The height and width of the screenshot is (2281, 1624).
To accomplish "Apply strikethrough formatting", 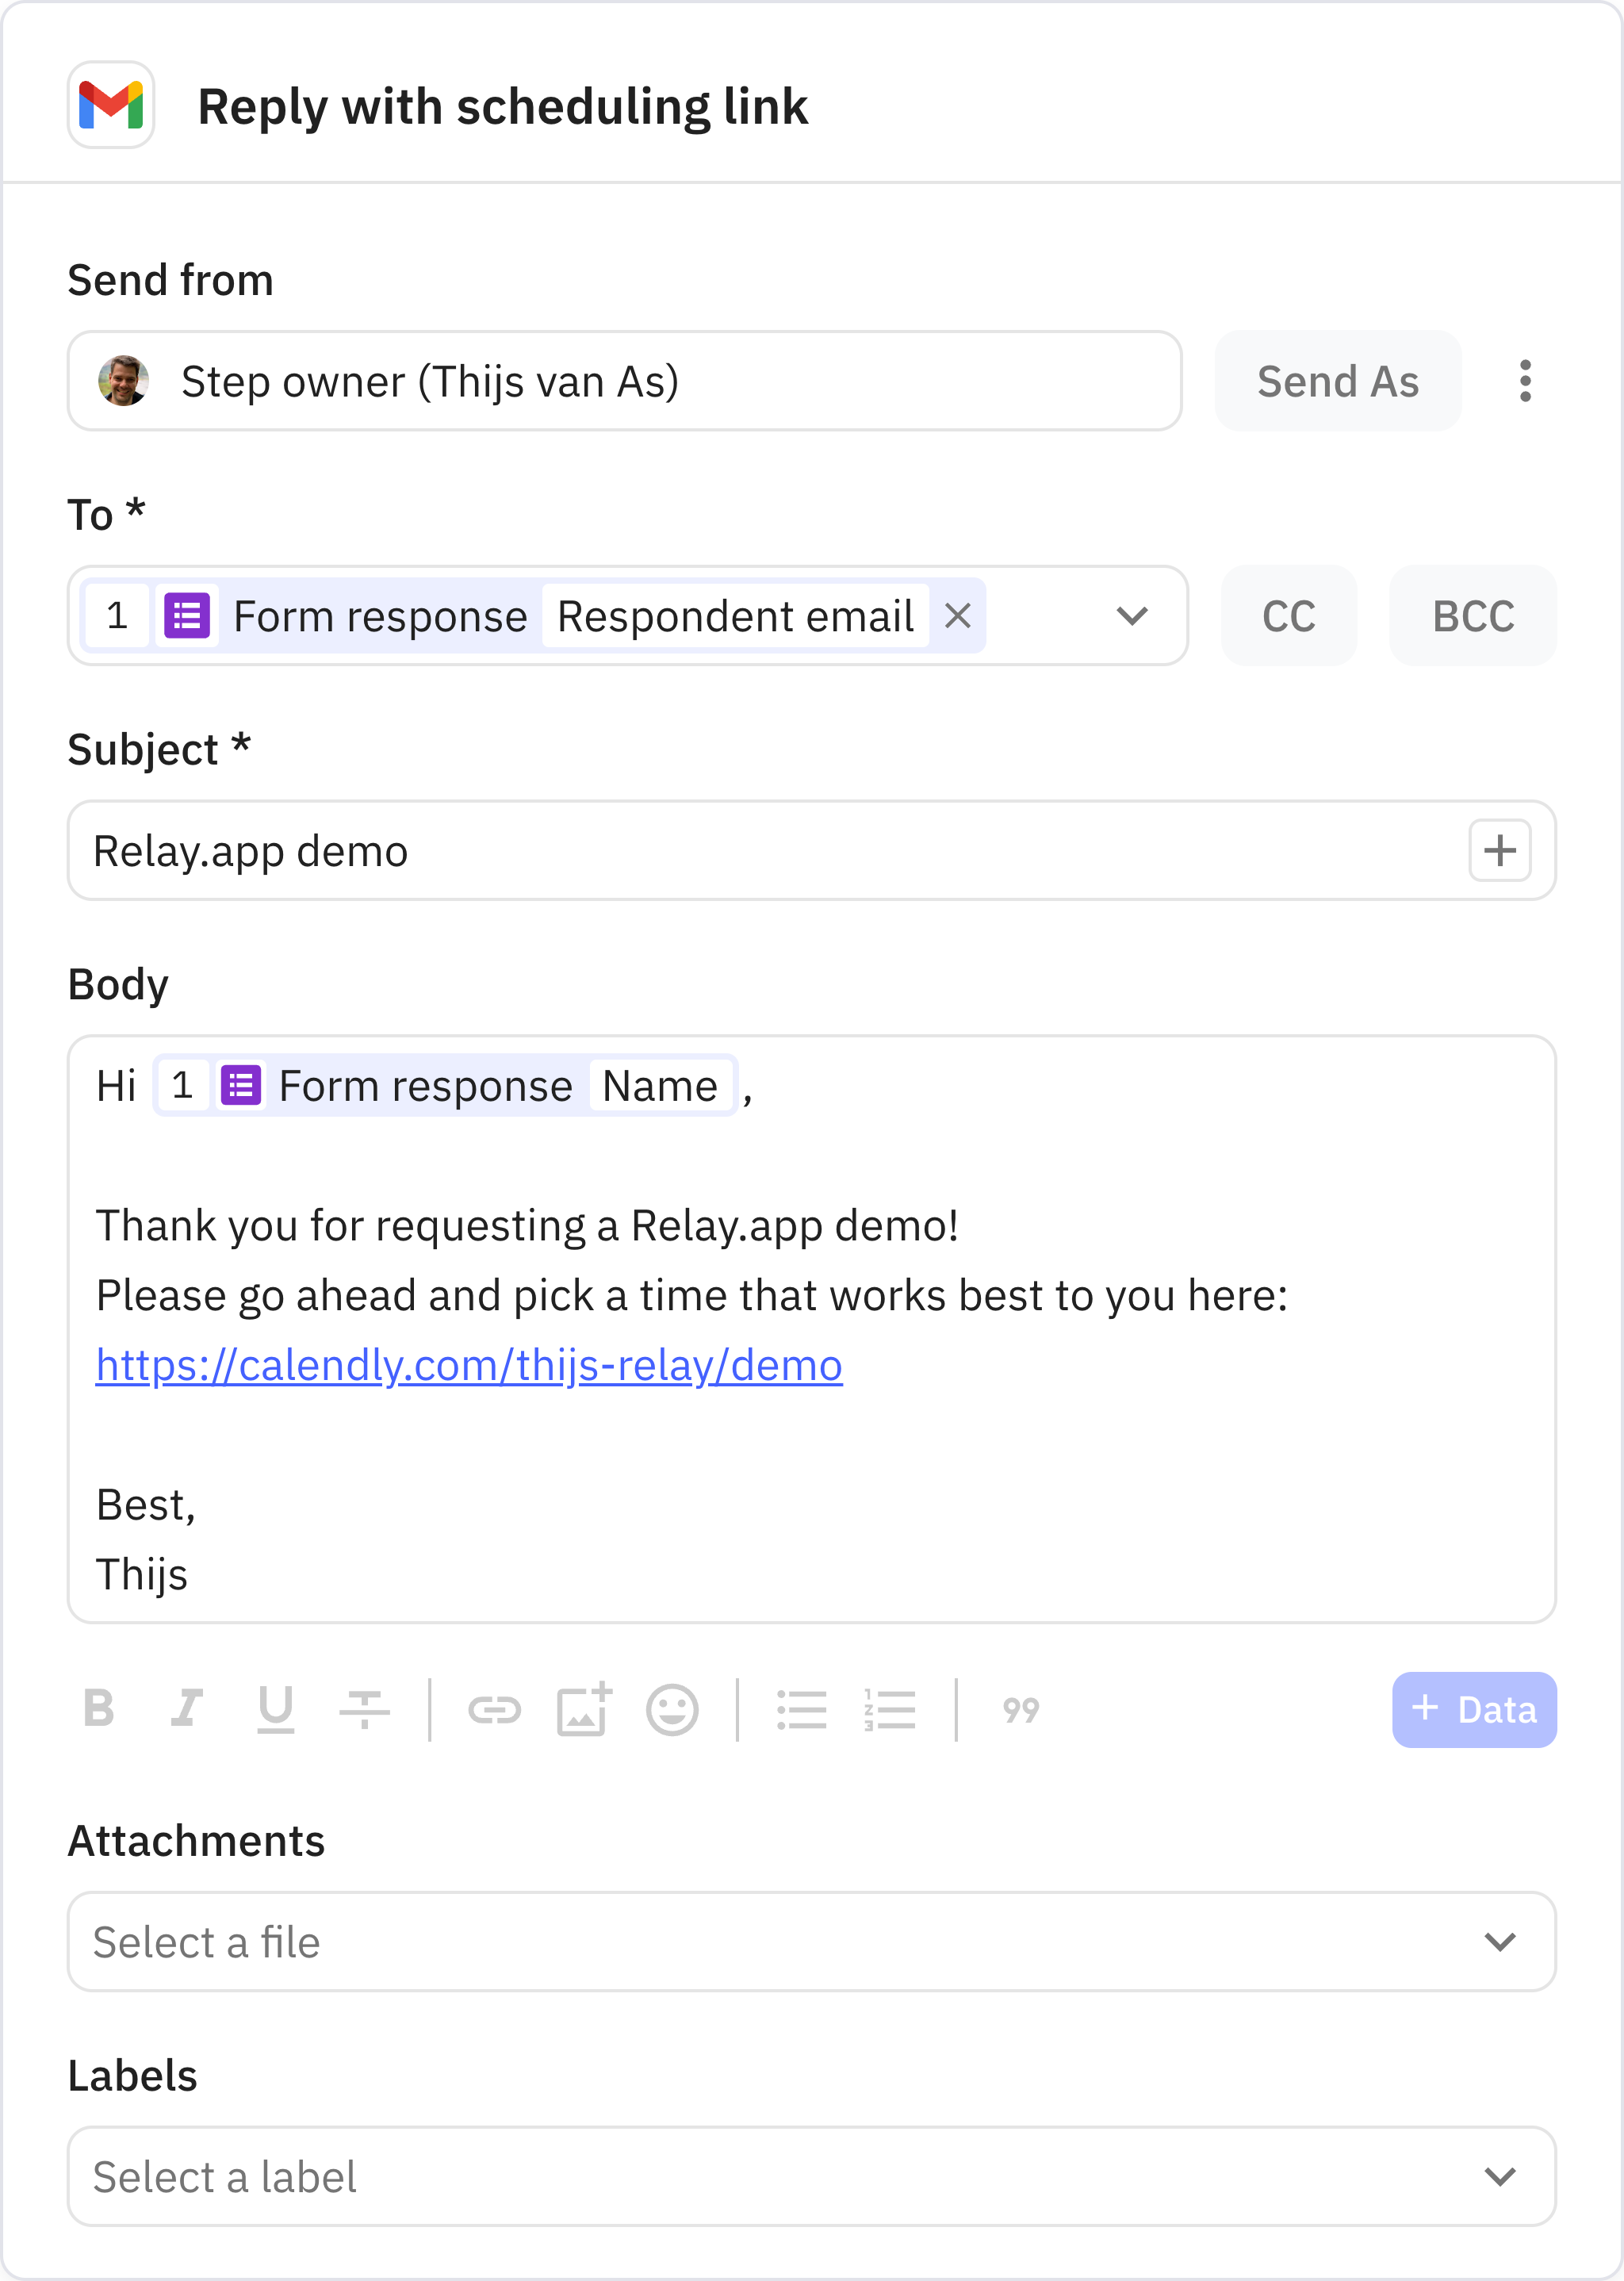I will tap(364, 1709).
